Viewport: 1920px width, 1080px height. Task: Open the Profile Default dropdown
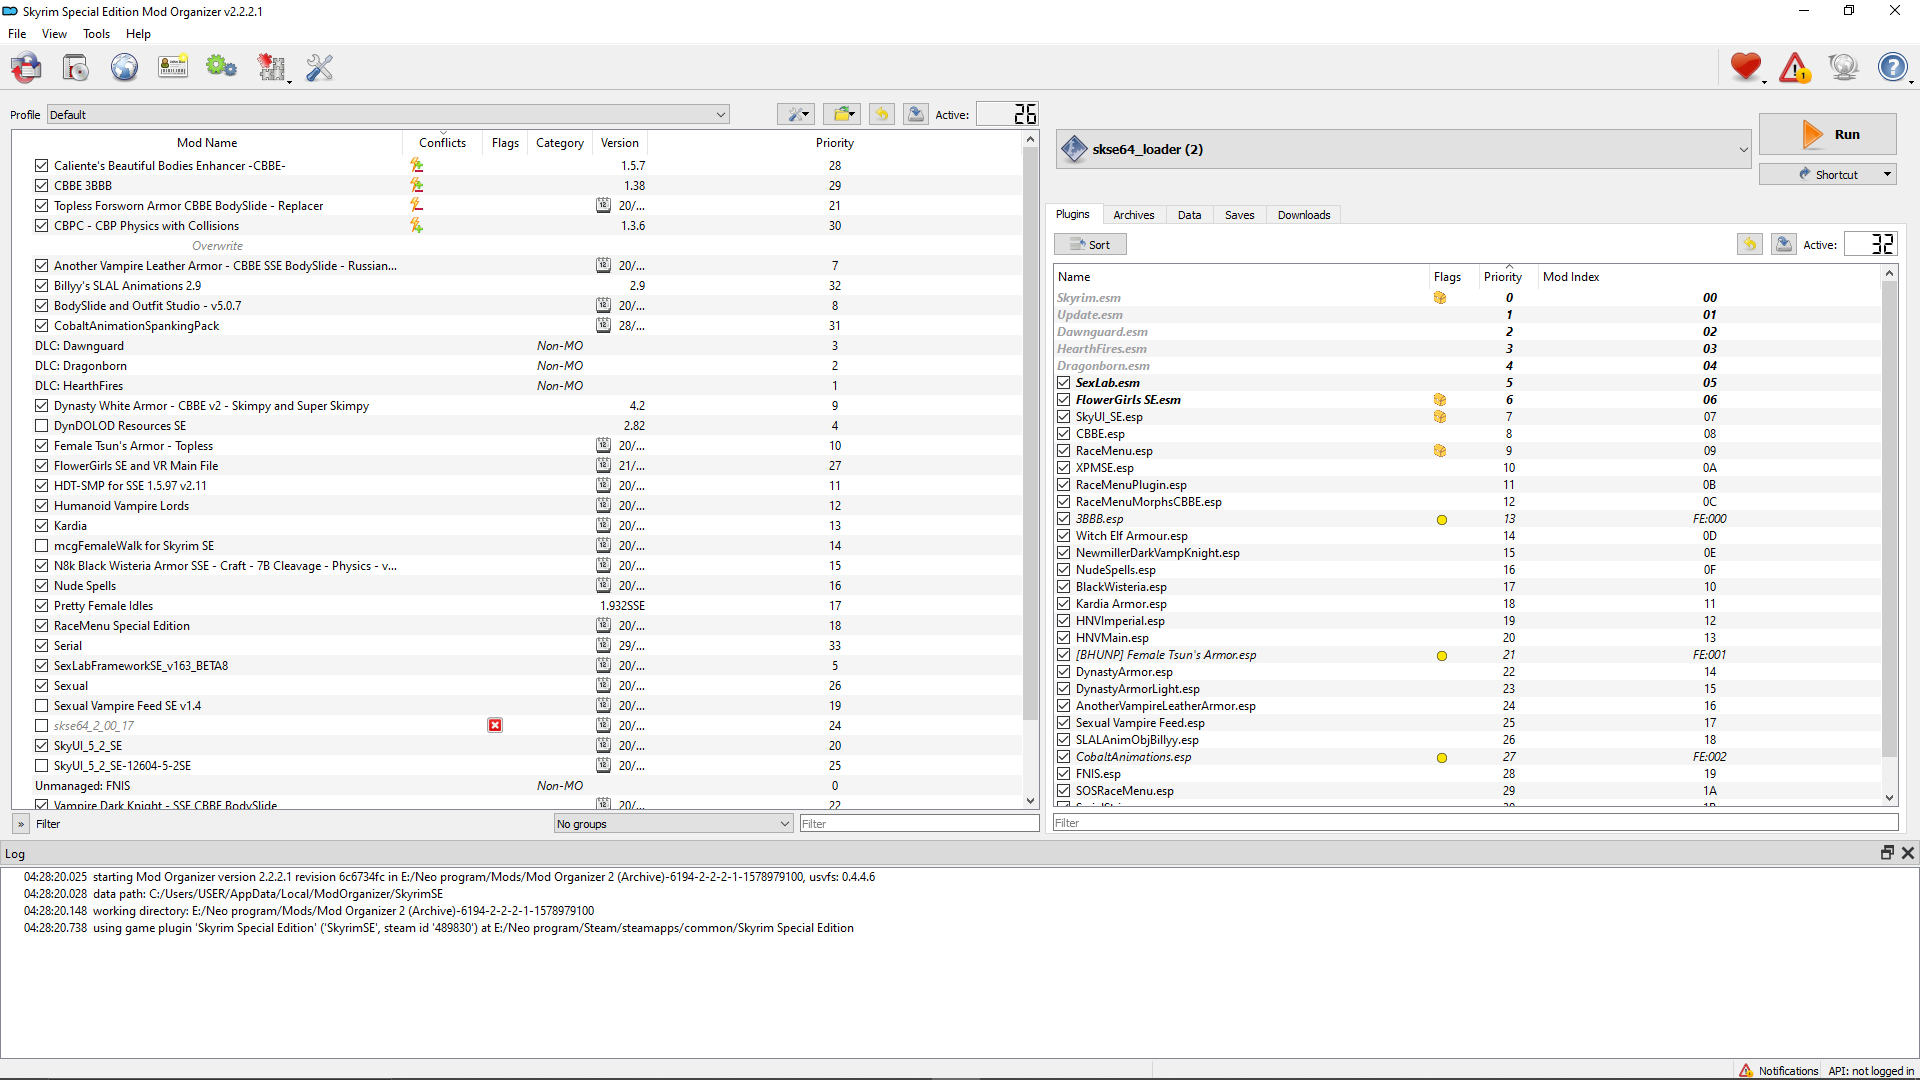[x=388, y=114]
